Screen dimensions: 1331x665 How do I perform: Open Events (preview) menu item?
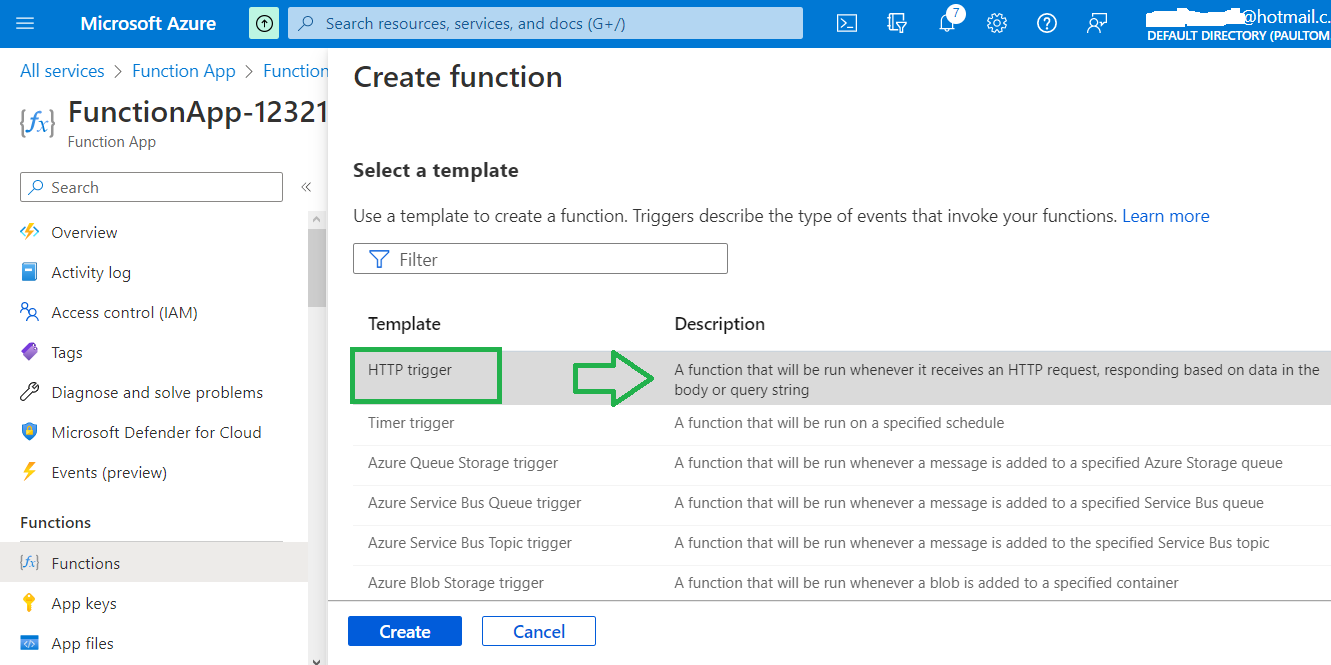coord(109,472)
